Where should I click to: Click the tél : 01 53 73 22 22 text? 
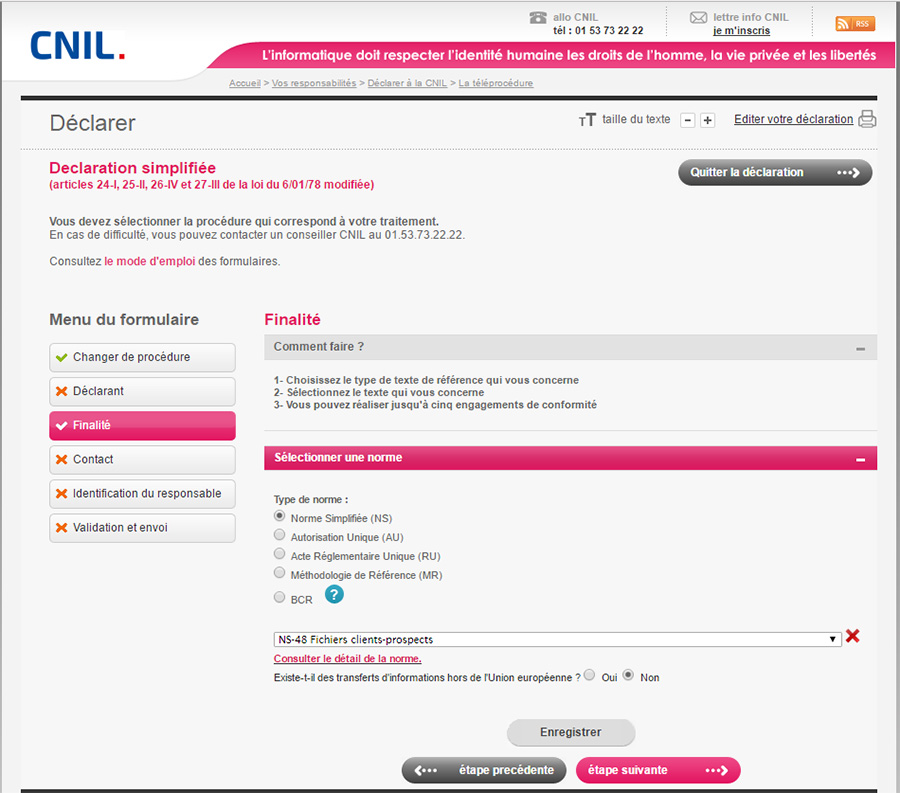coord(598,31)
